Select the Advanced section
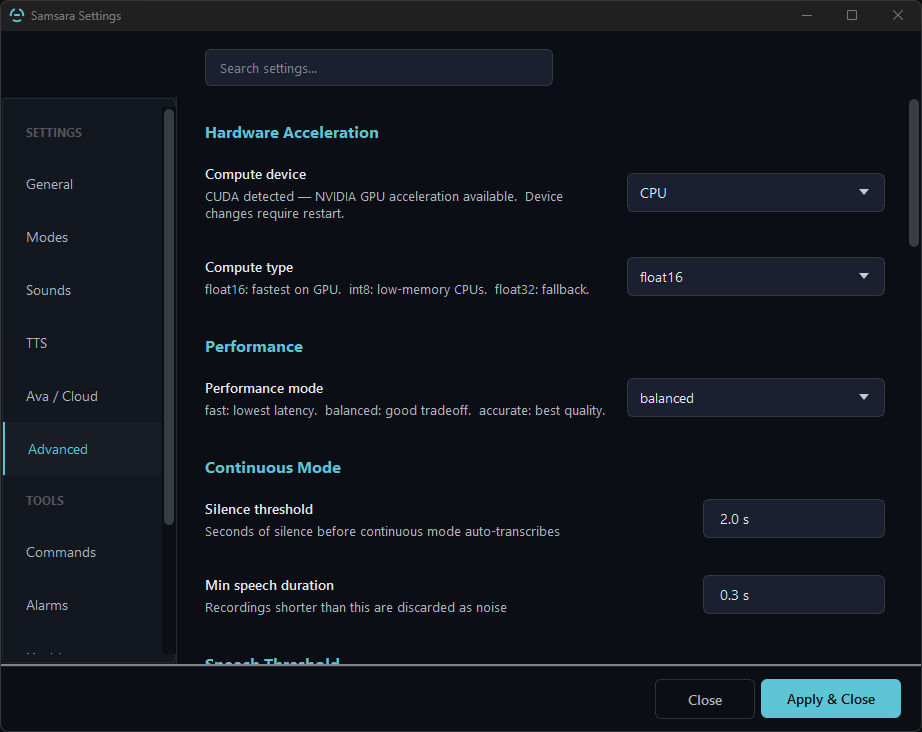Viewport: 922px width, 732px height. 82,449
